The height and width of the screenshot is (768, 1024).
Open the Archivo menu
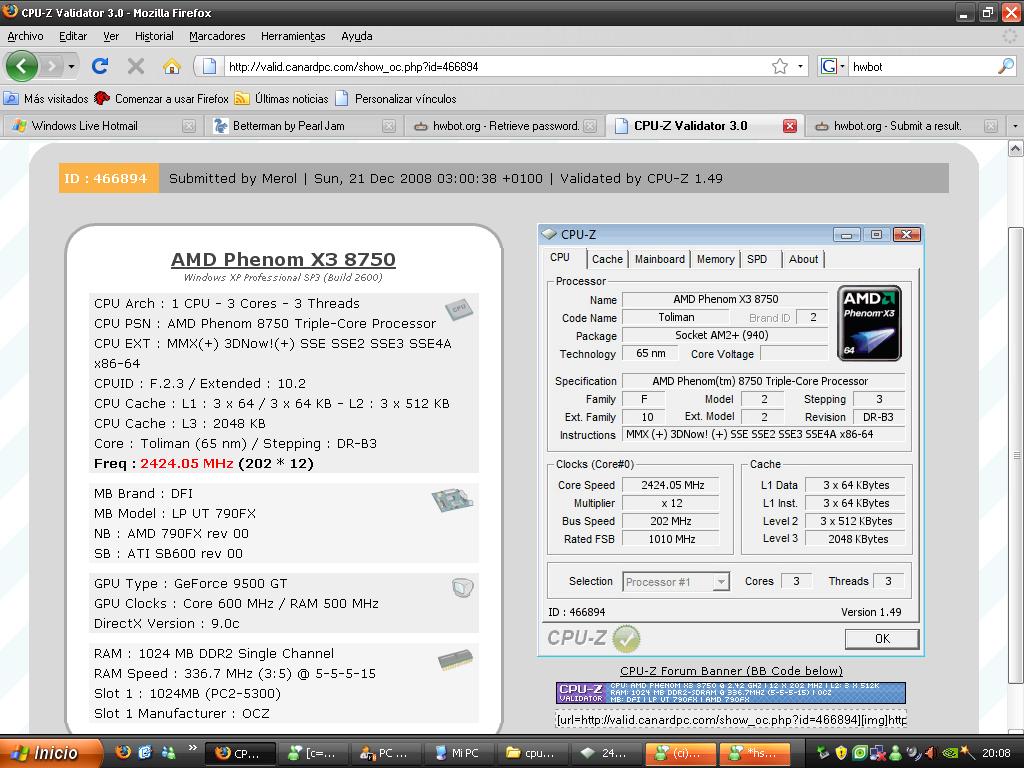(x=25, y=36)
